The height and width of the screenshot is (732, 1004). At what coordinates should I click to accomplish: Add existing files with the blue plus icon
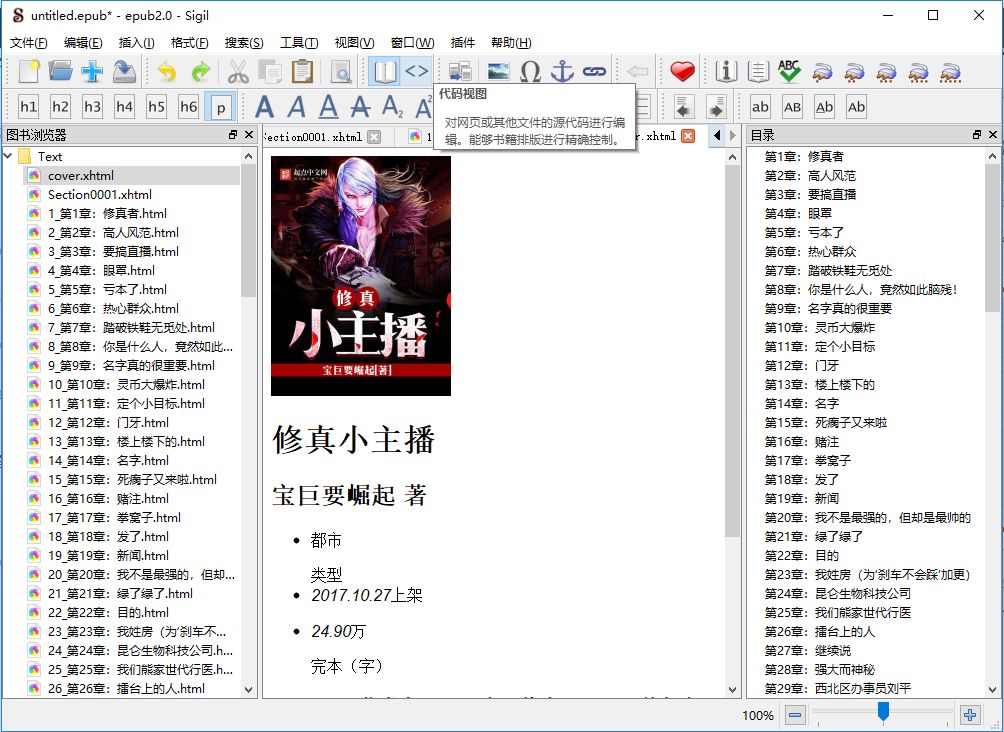tap(92, 72)
